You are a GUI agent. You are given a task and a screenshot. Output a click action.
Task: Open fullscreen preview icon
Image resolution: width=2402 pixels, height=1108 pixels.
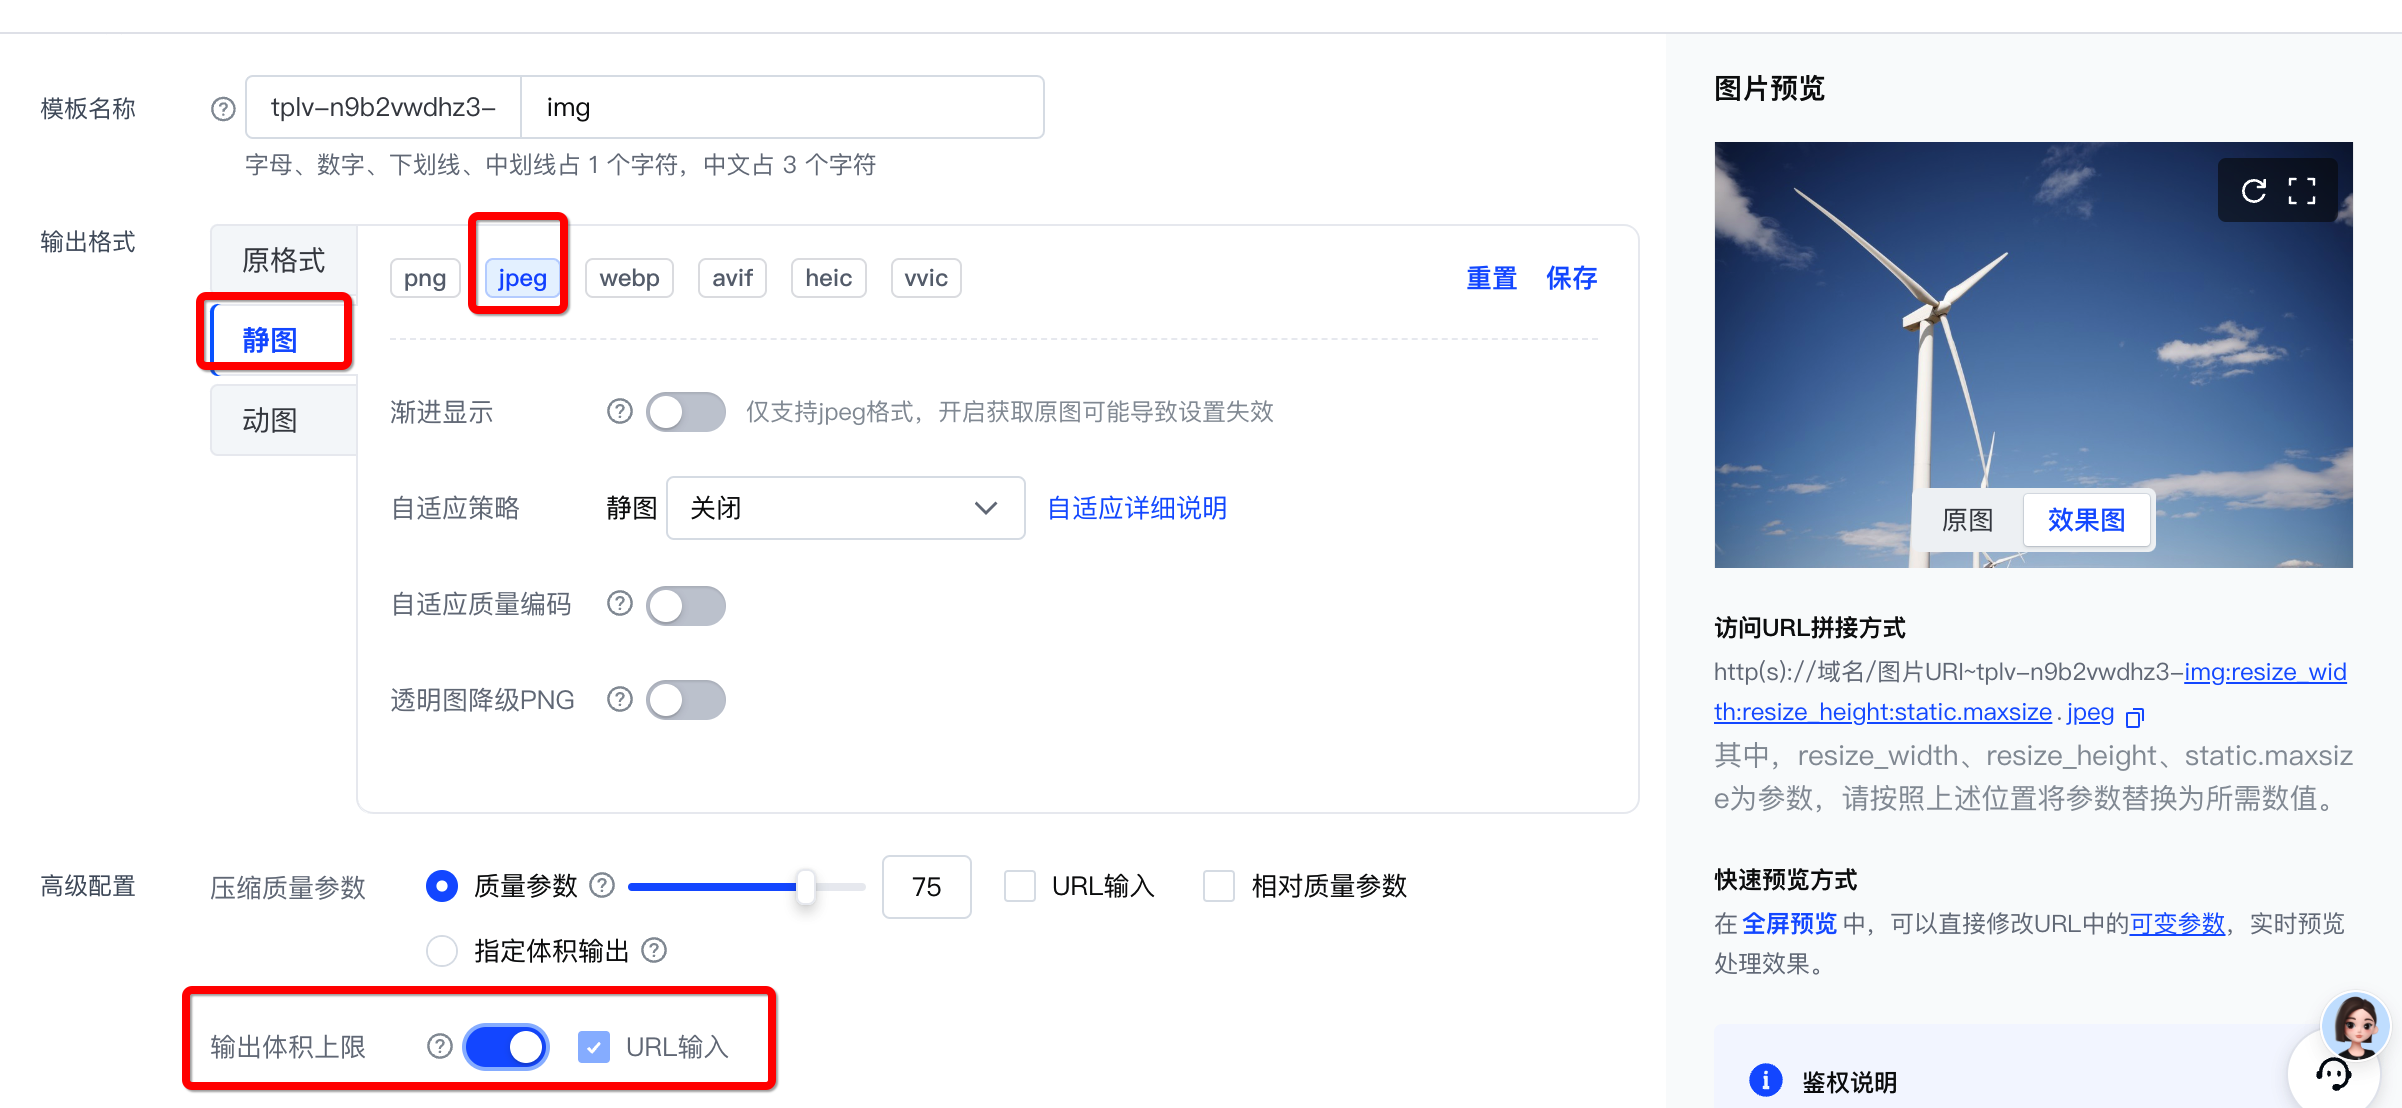[2302, 191]
